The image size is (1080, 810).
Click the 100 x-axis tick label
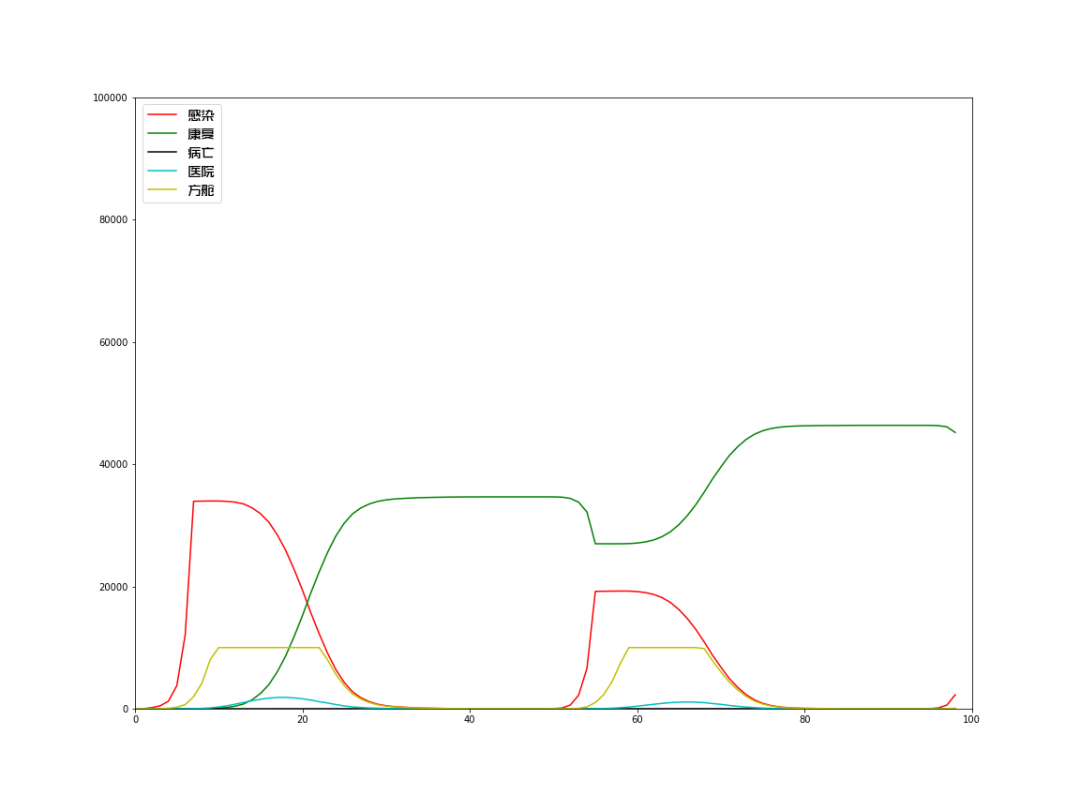[x=971, y=720]
